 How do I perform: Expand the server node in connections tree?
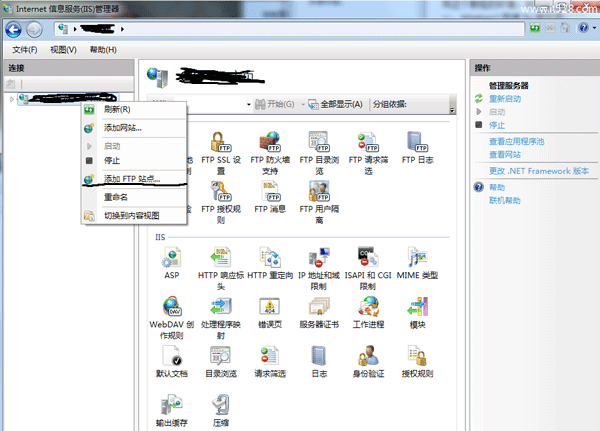coord(12,100)
